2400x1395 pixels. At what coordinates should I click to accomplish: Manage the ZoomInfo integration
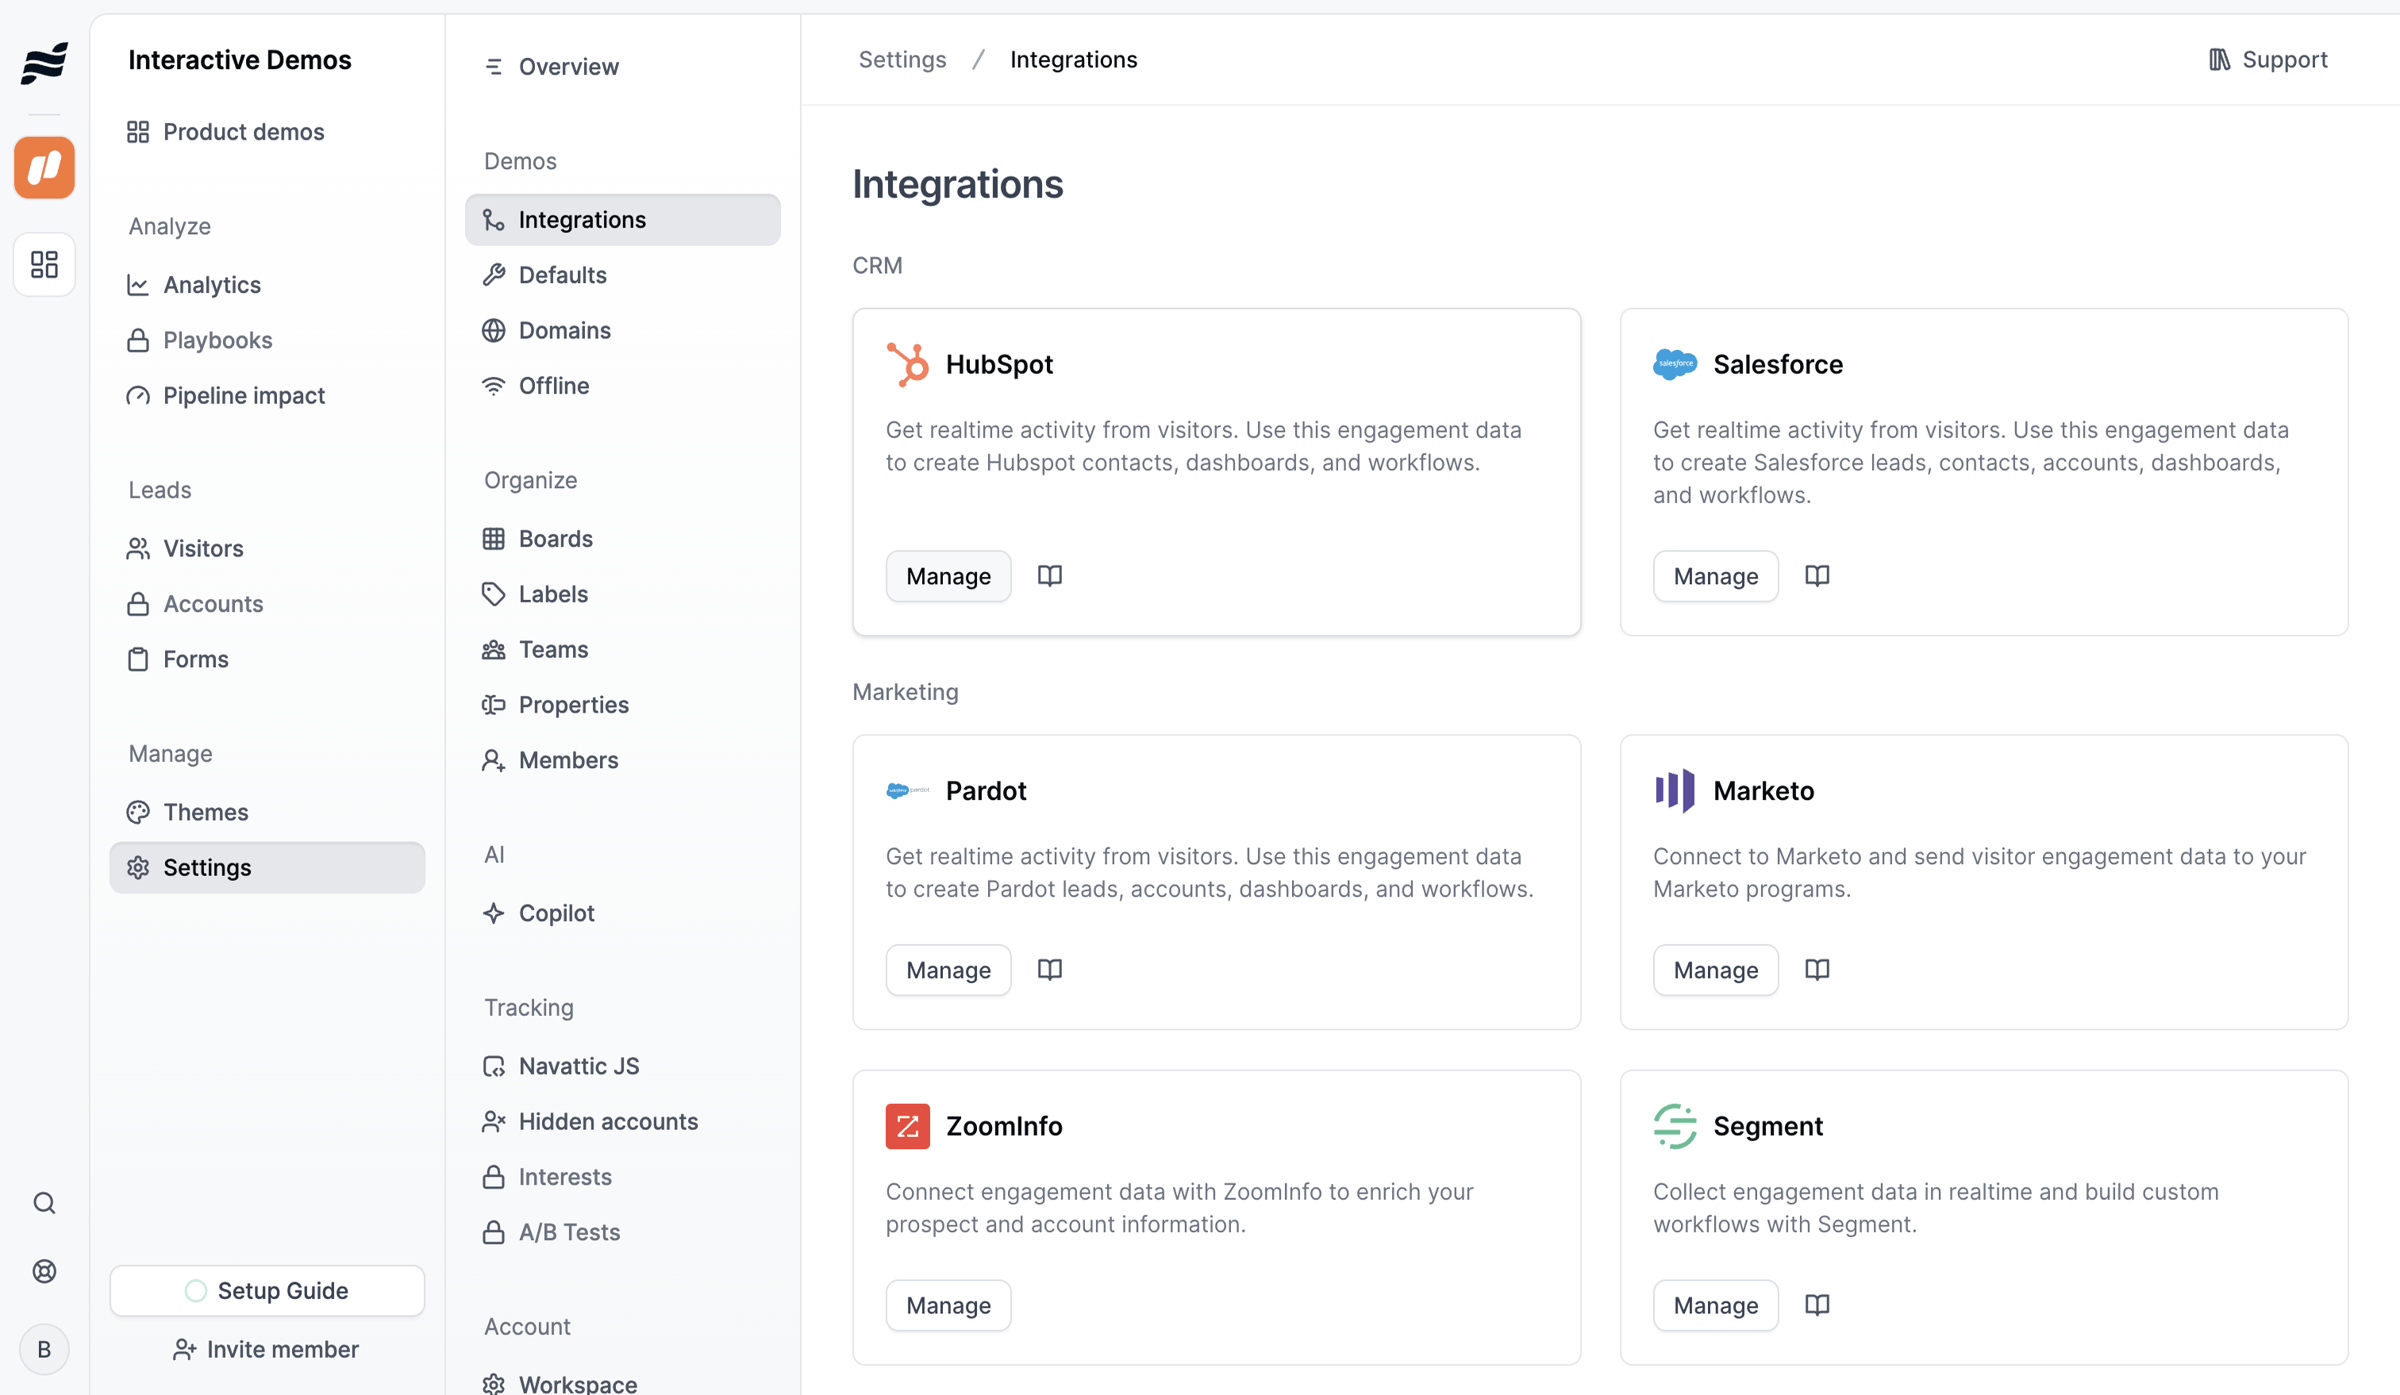click(948, 1305)
